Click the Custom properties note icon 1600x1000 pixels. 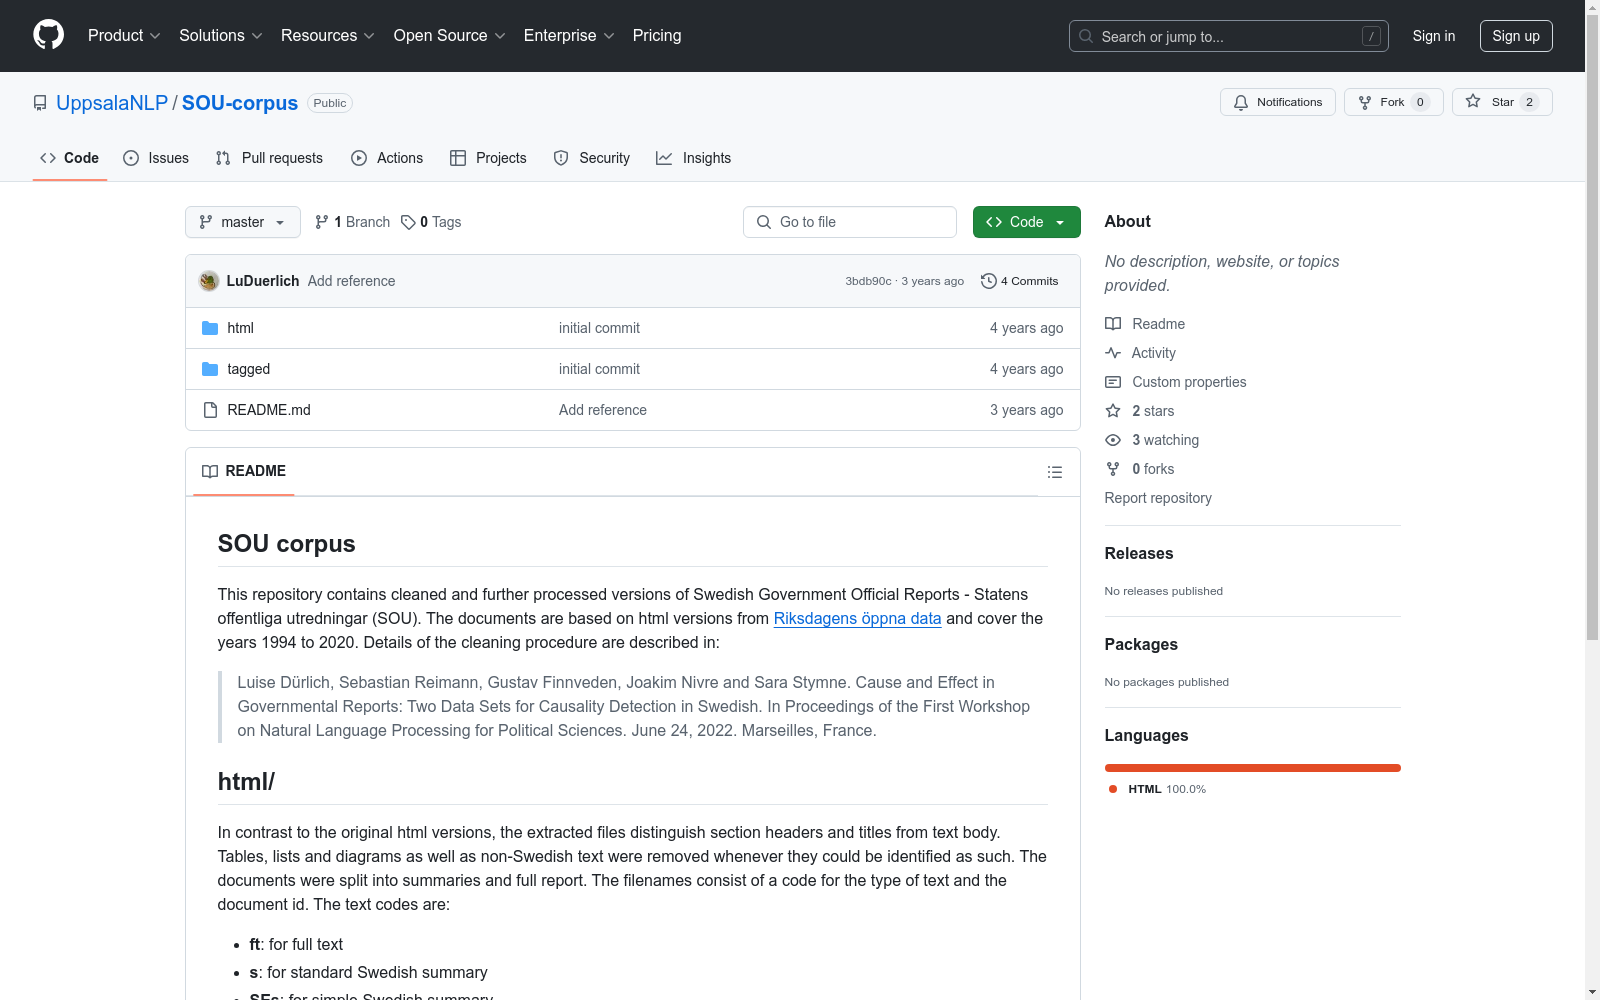pyautogui.click(x=1113, y=382)
